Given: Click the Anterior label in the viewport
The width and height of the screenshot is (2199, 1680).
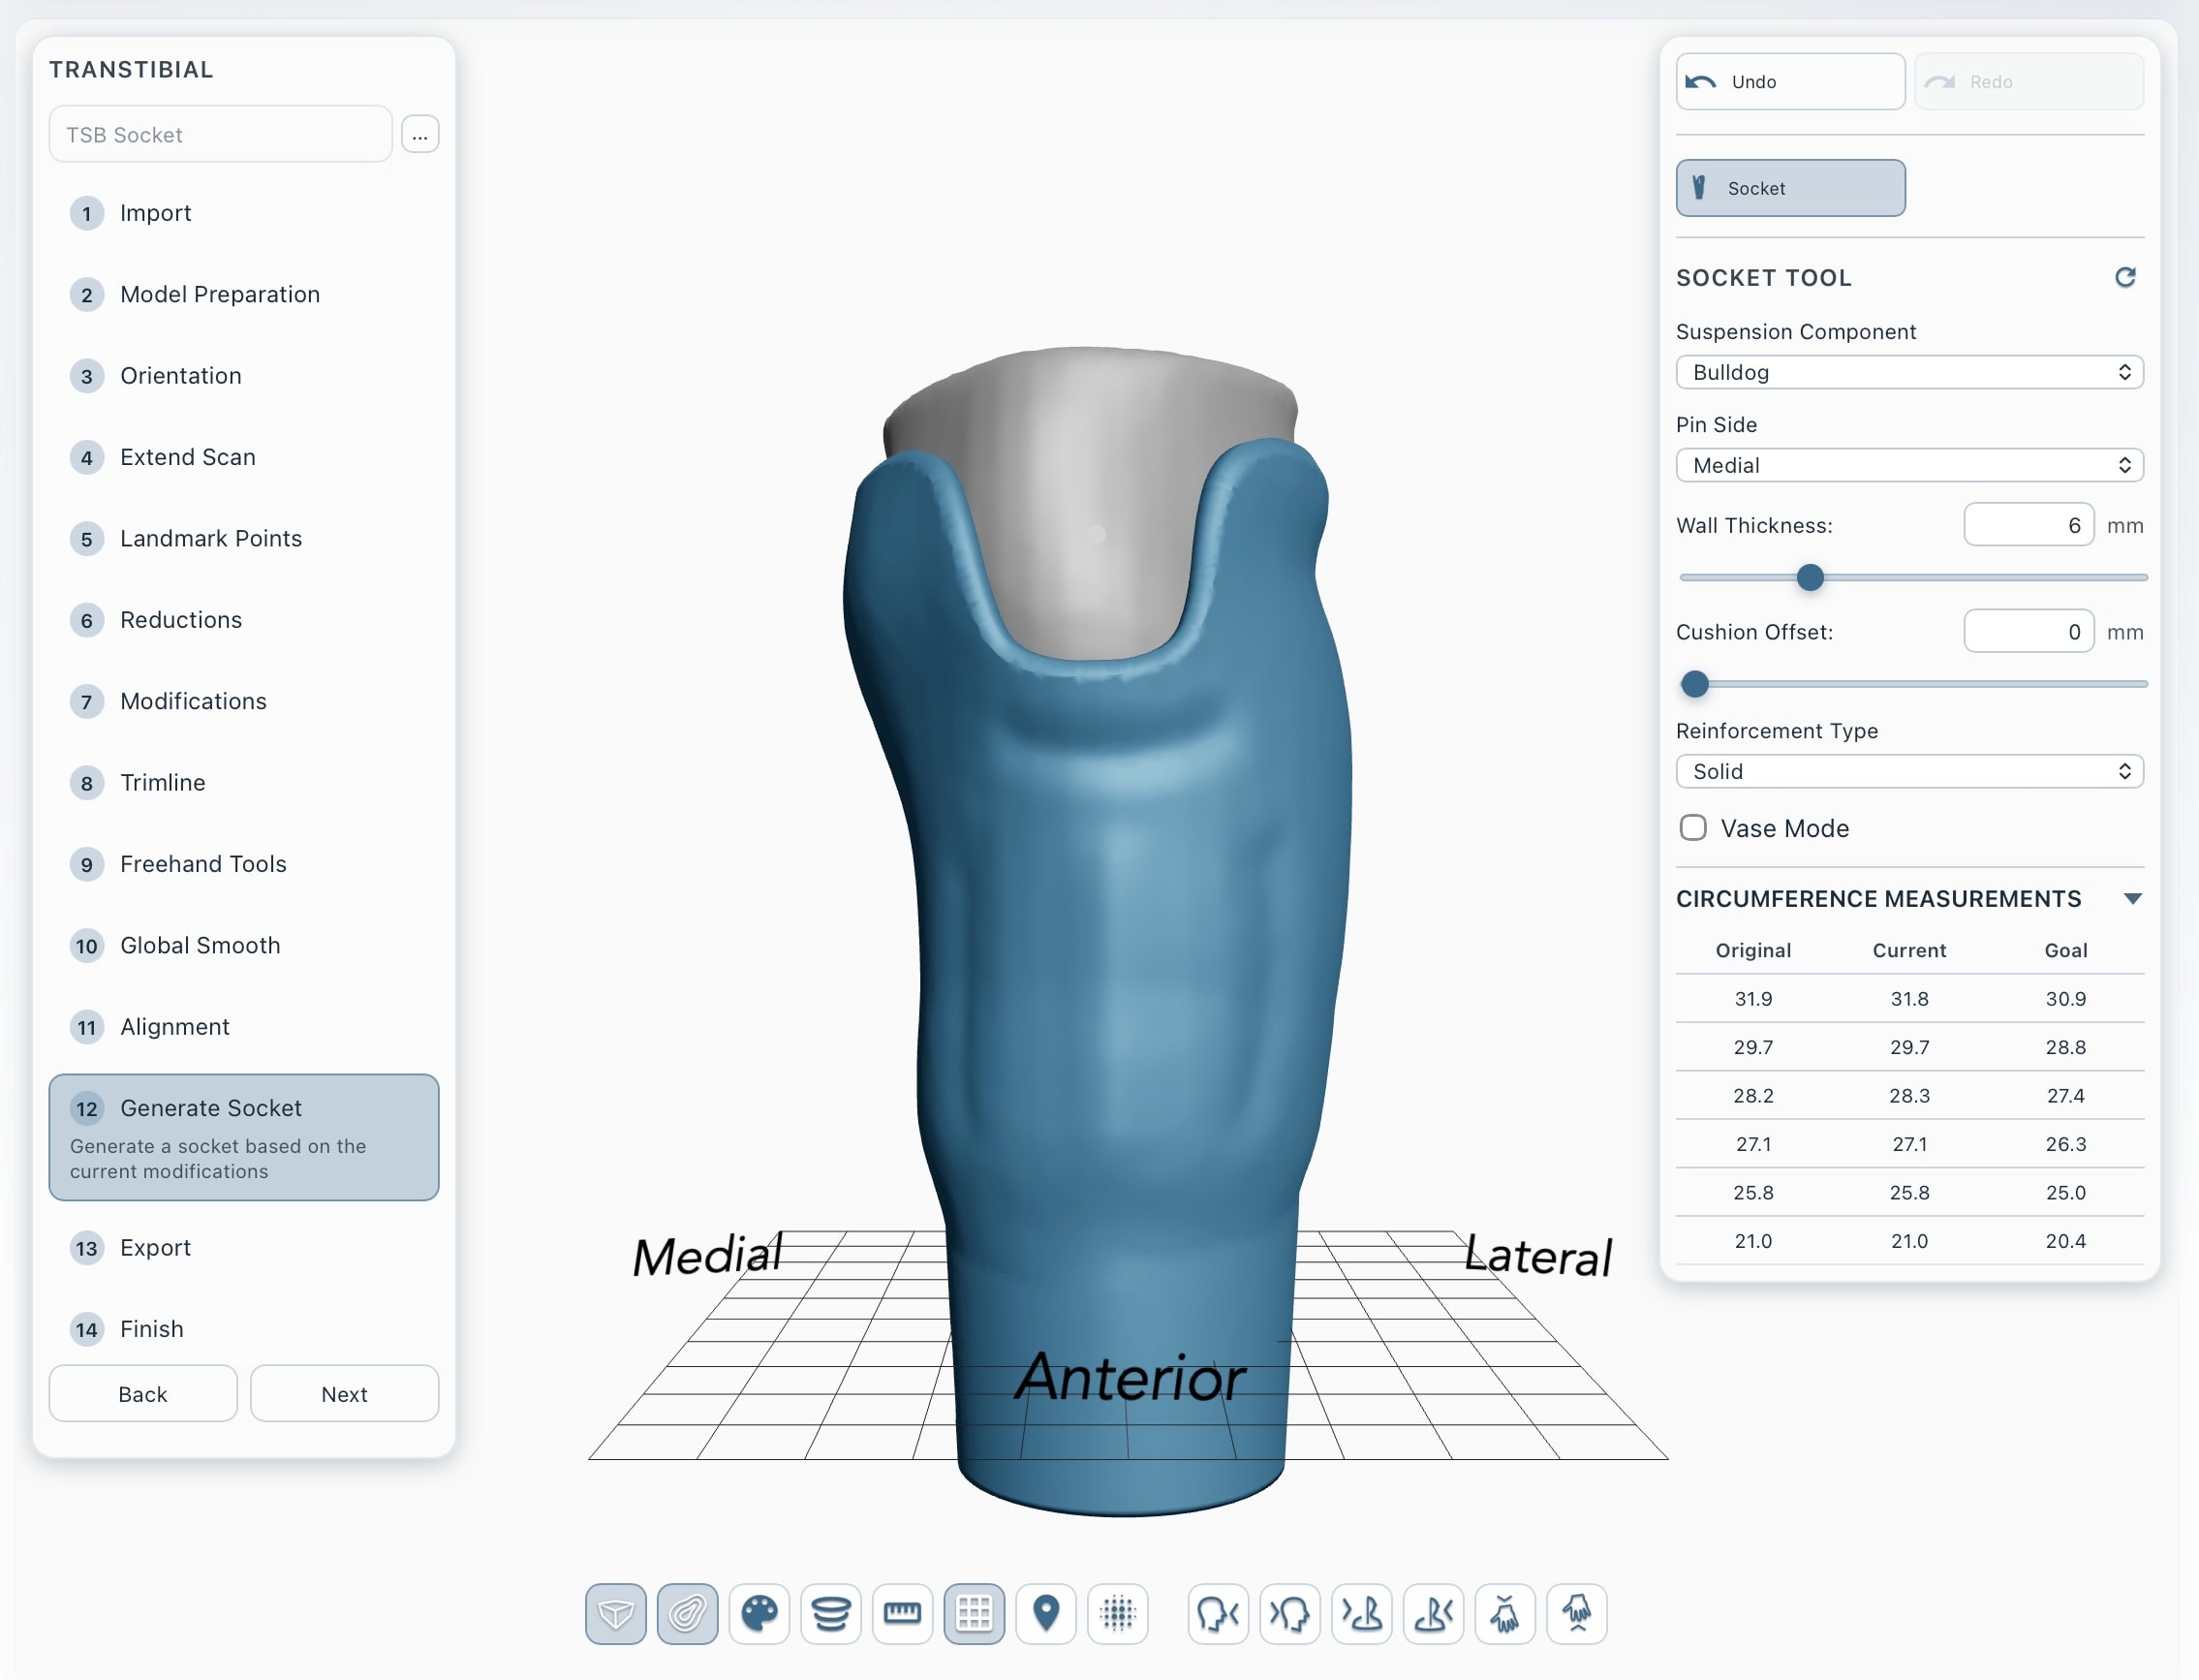Looking at the screenshot, I should tap(1130, 1378).
